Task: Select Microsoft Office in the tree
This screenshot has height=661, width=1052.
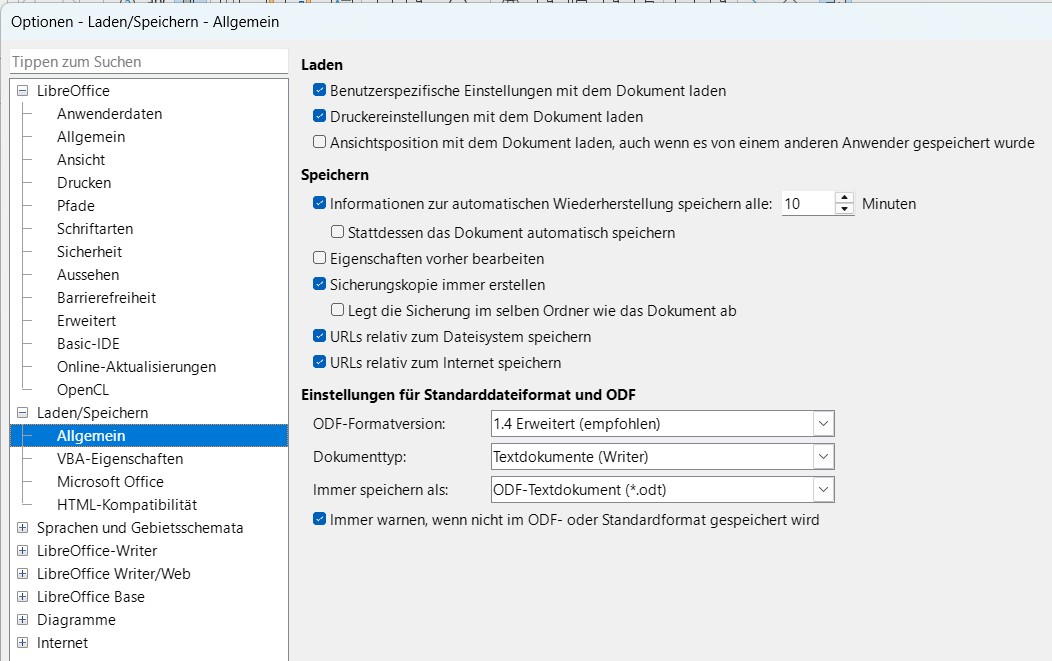Action: point(110,482)
